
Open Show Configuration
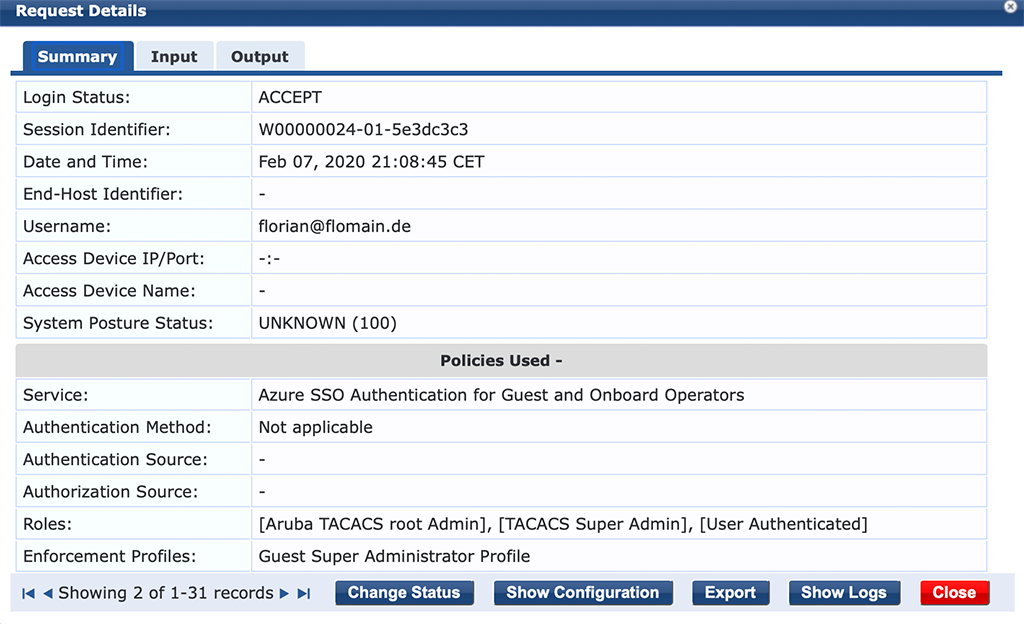tap(583, 592)
